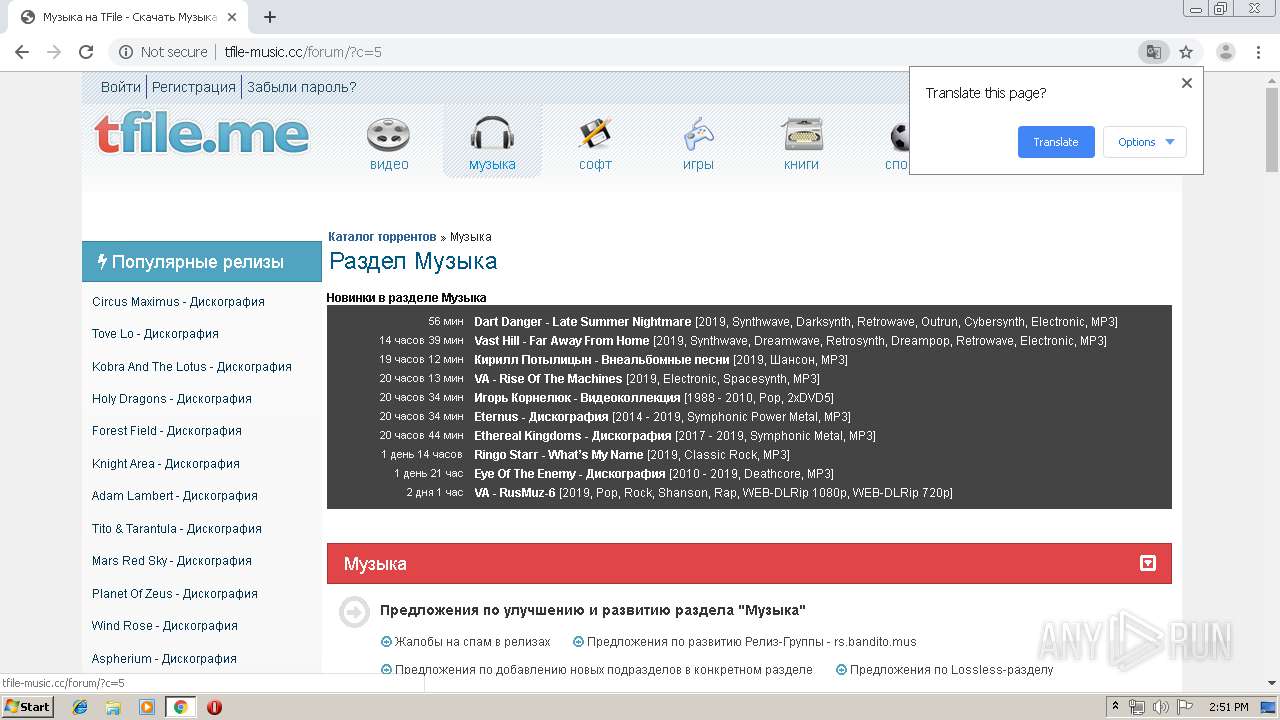Click the arrow icon beside Предложения по улучшению
The image size is (1280, 720).
click(354, 611)
